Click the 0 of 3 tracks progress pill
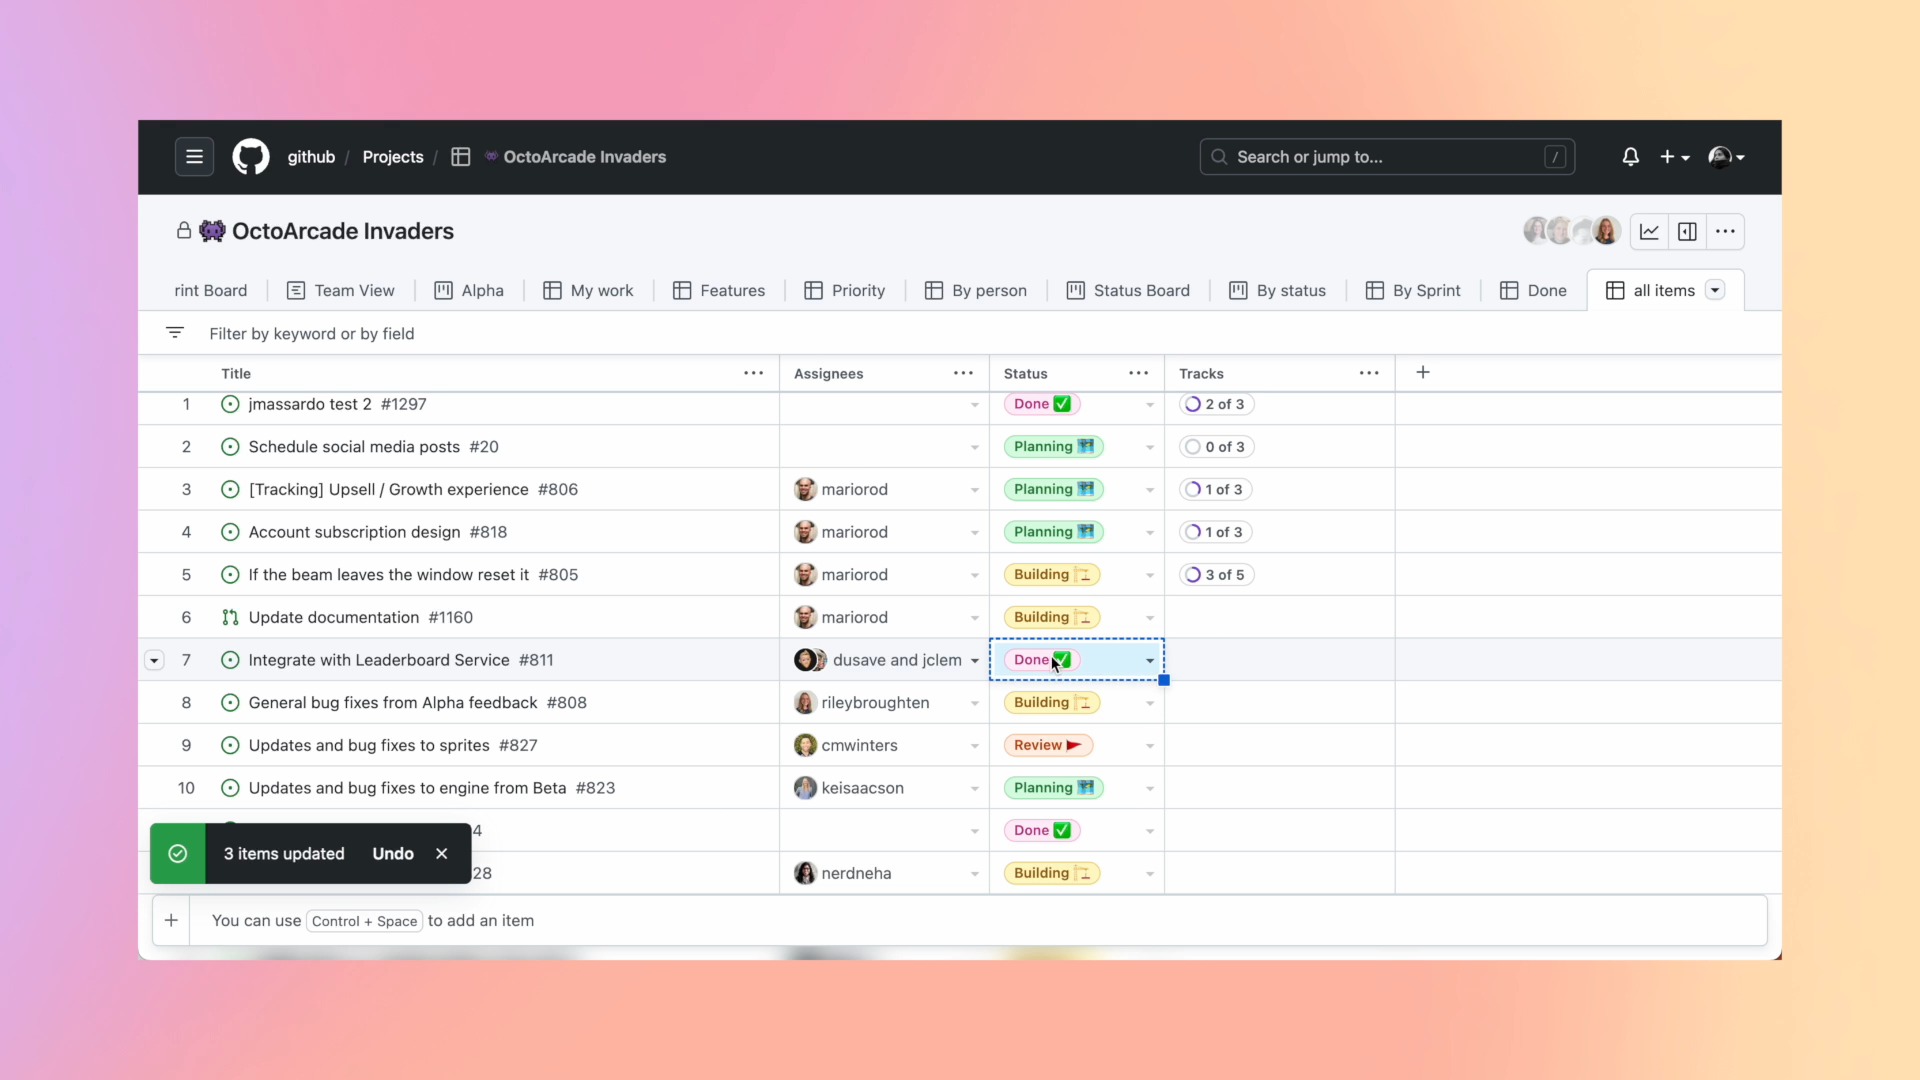Viewport: 1920px width, 1080px height. tap(1217, 447)
